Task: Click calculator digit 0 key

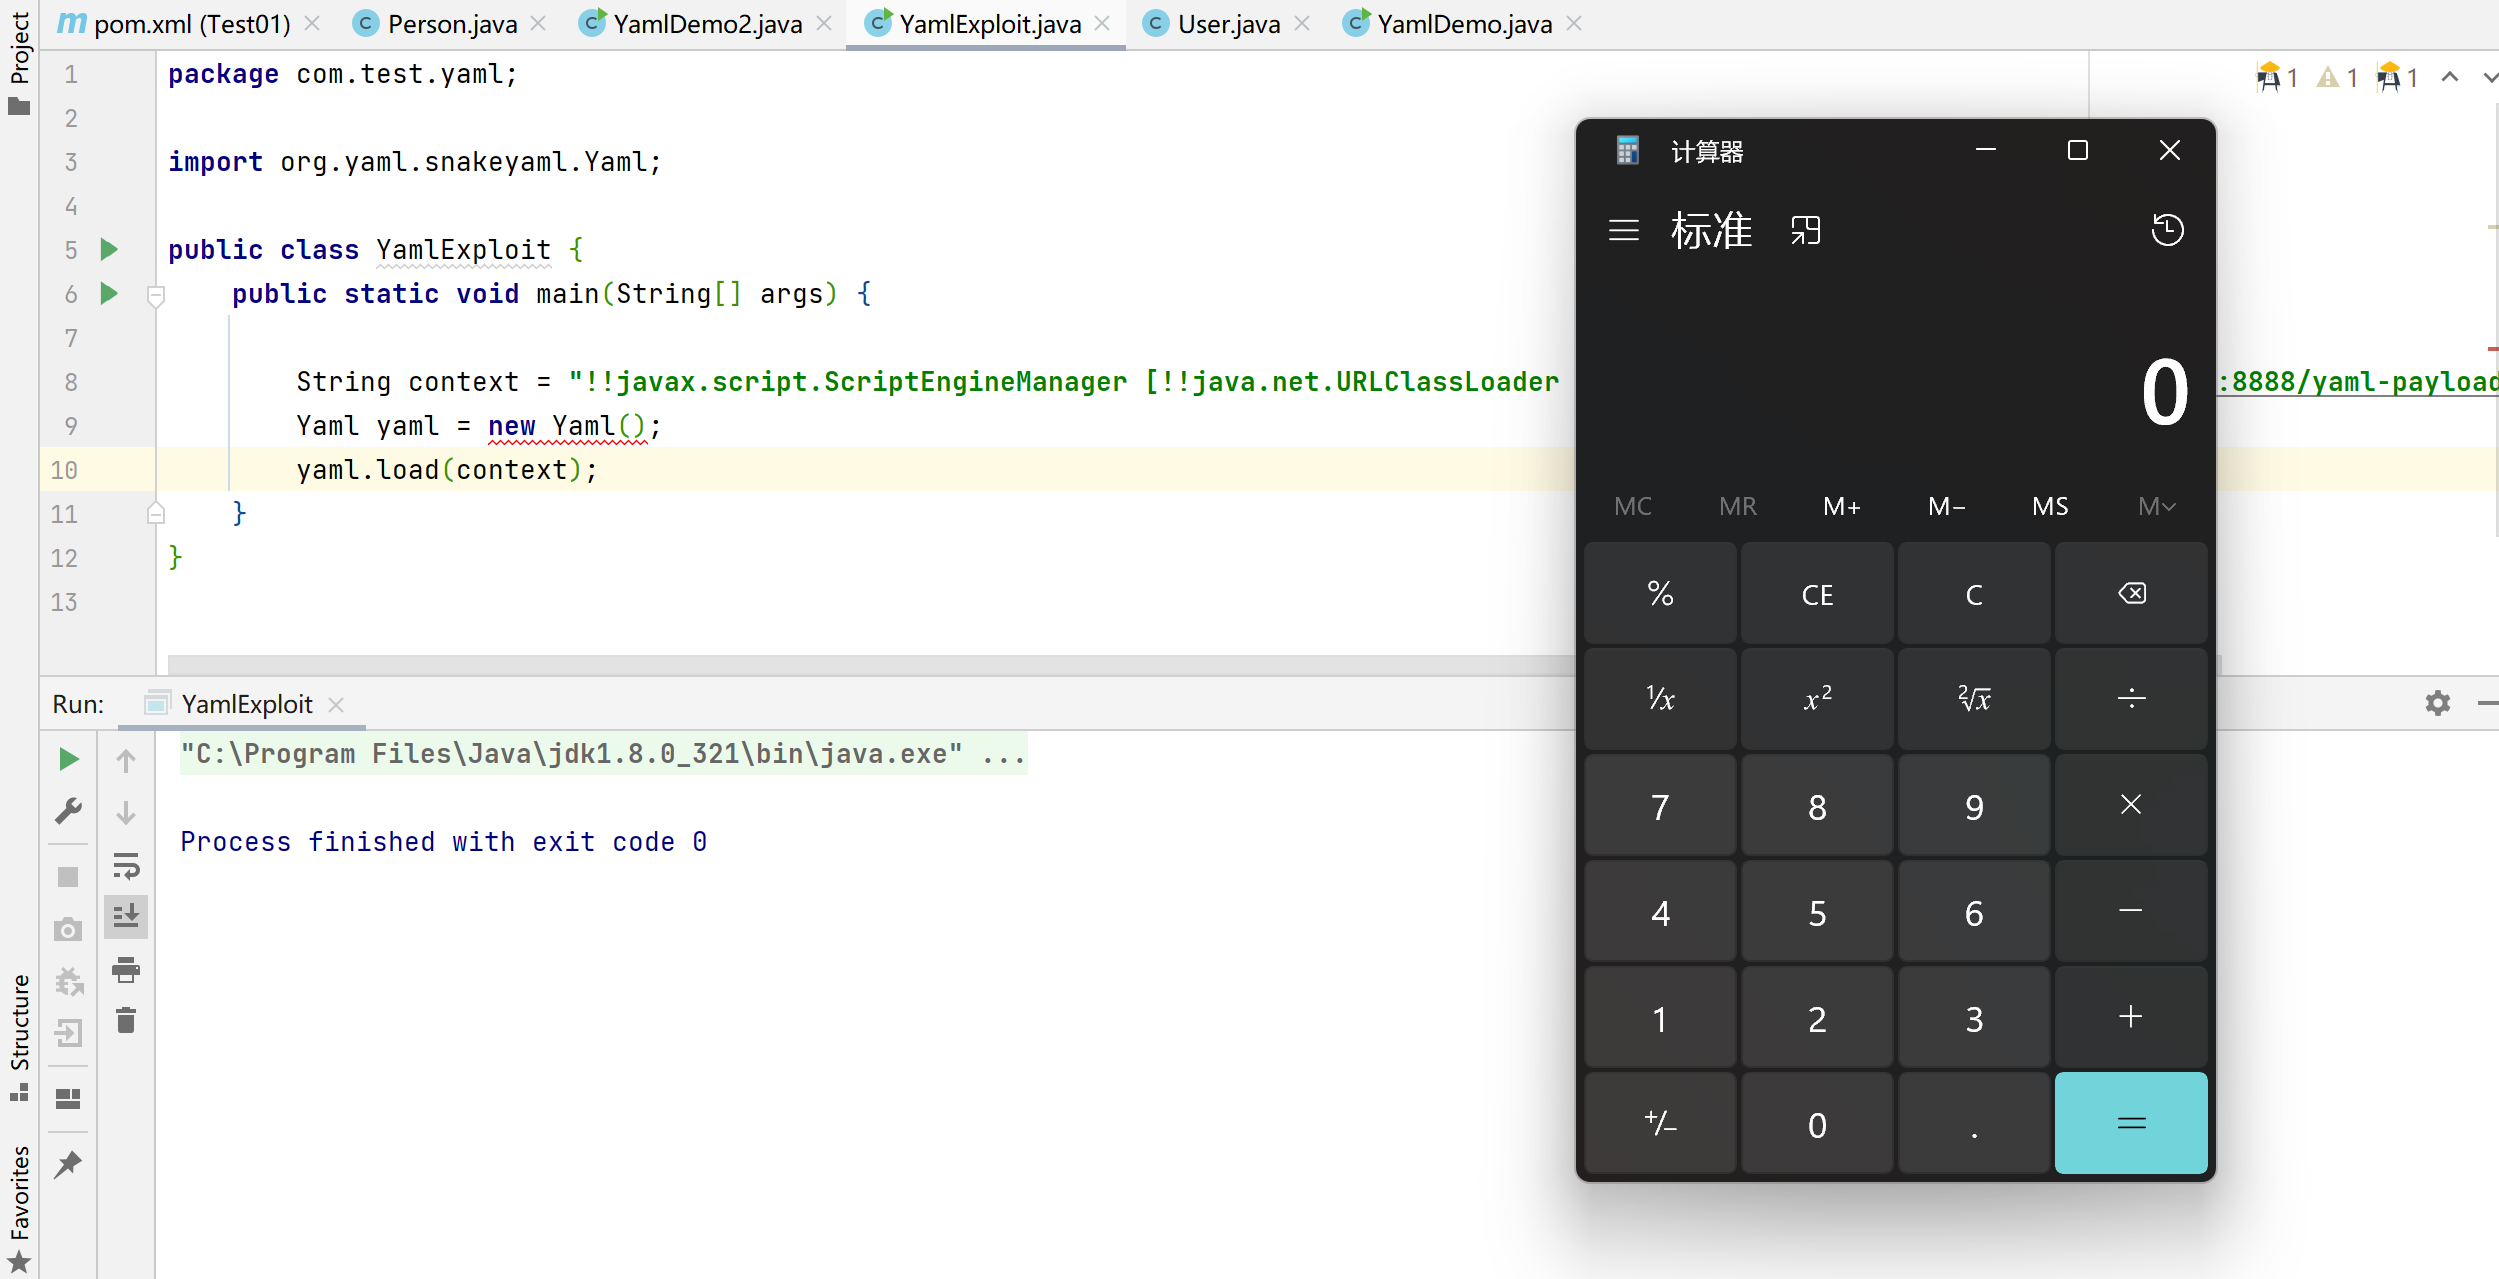Action: pos(1817,1123)
